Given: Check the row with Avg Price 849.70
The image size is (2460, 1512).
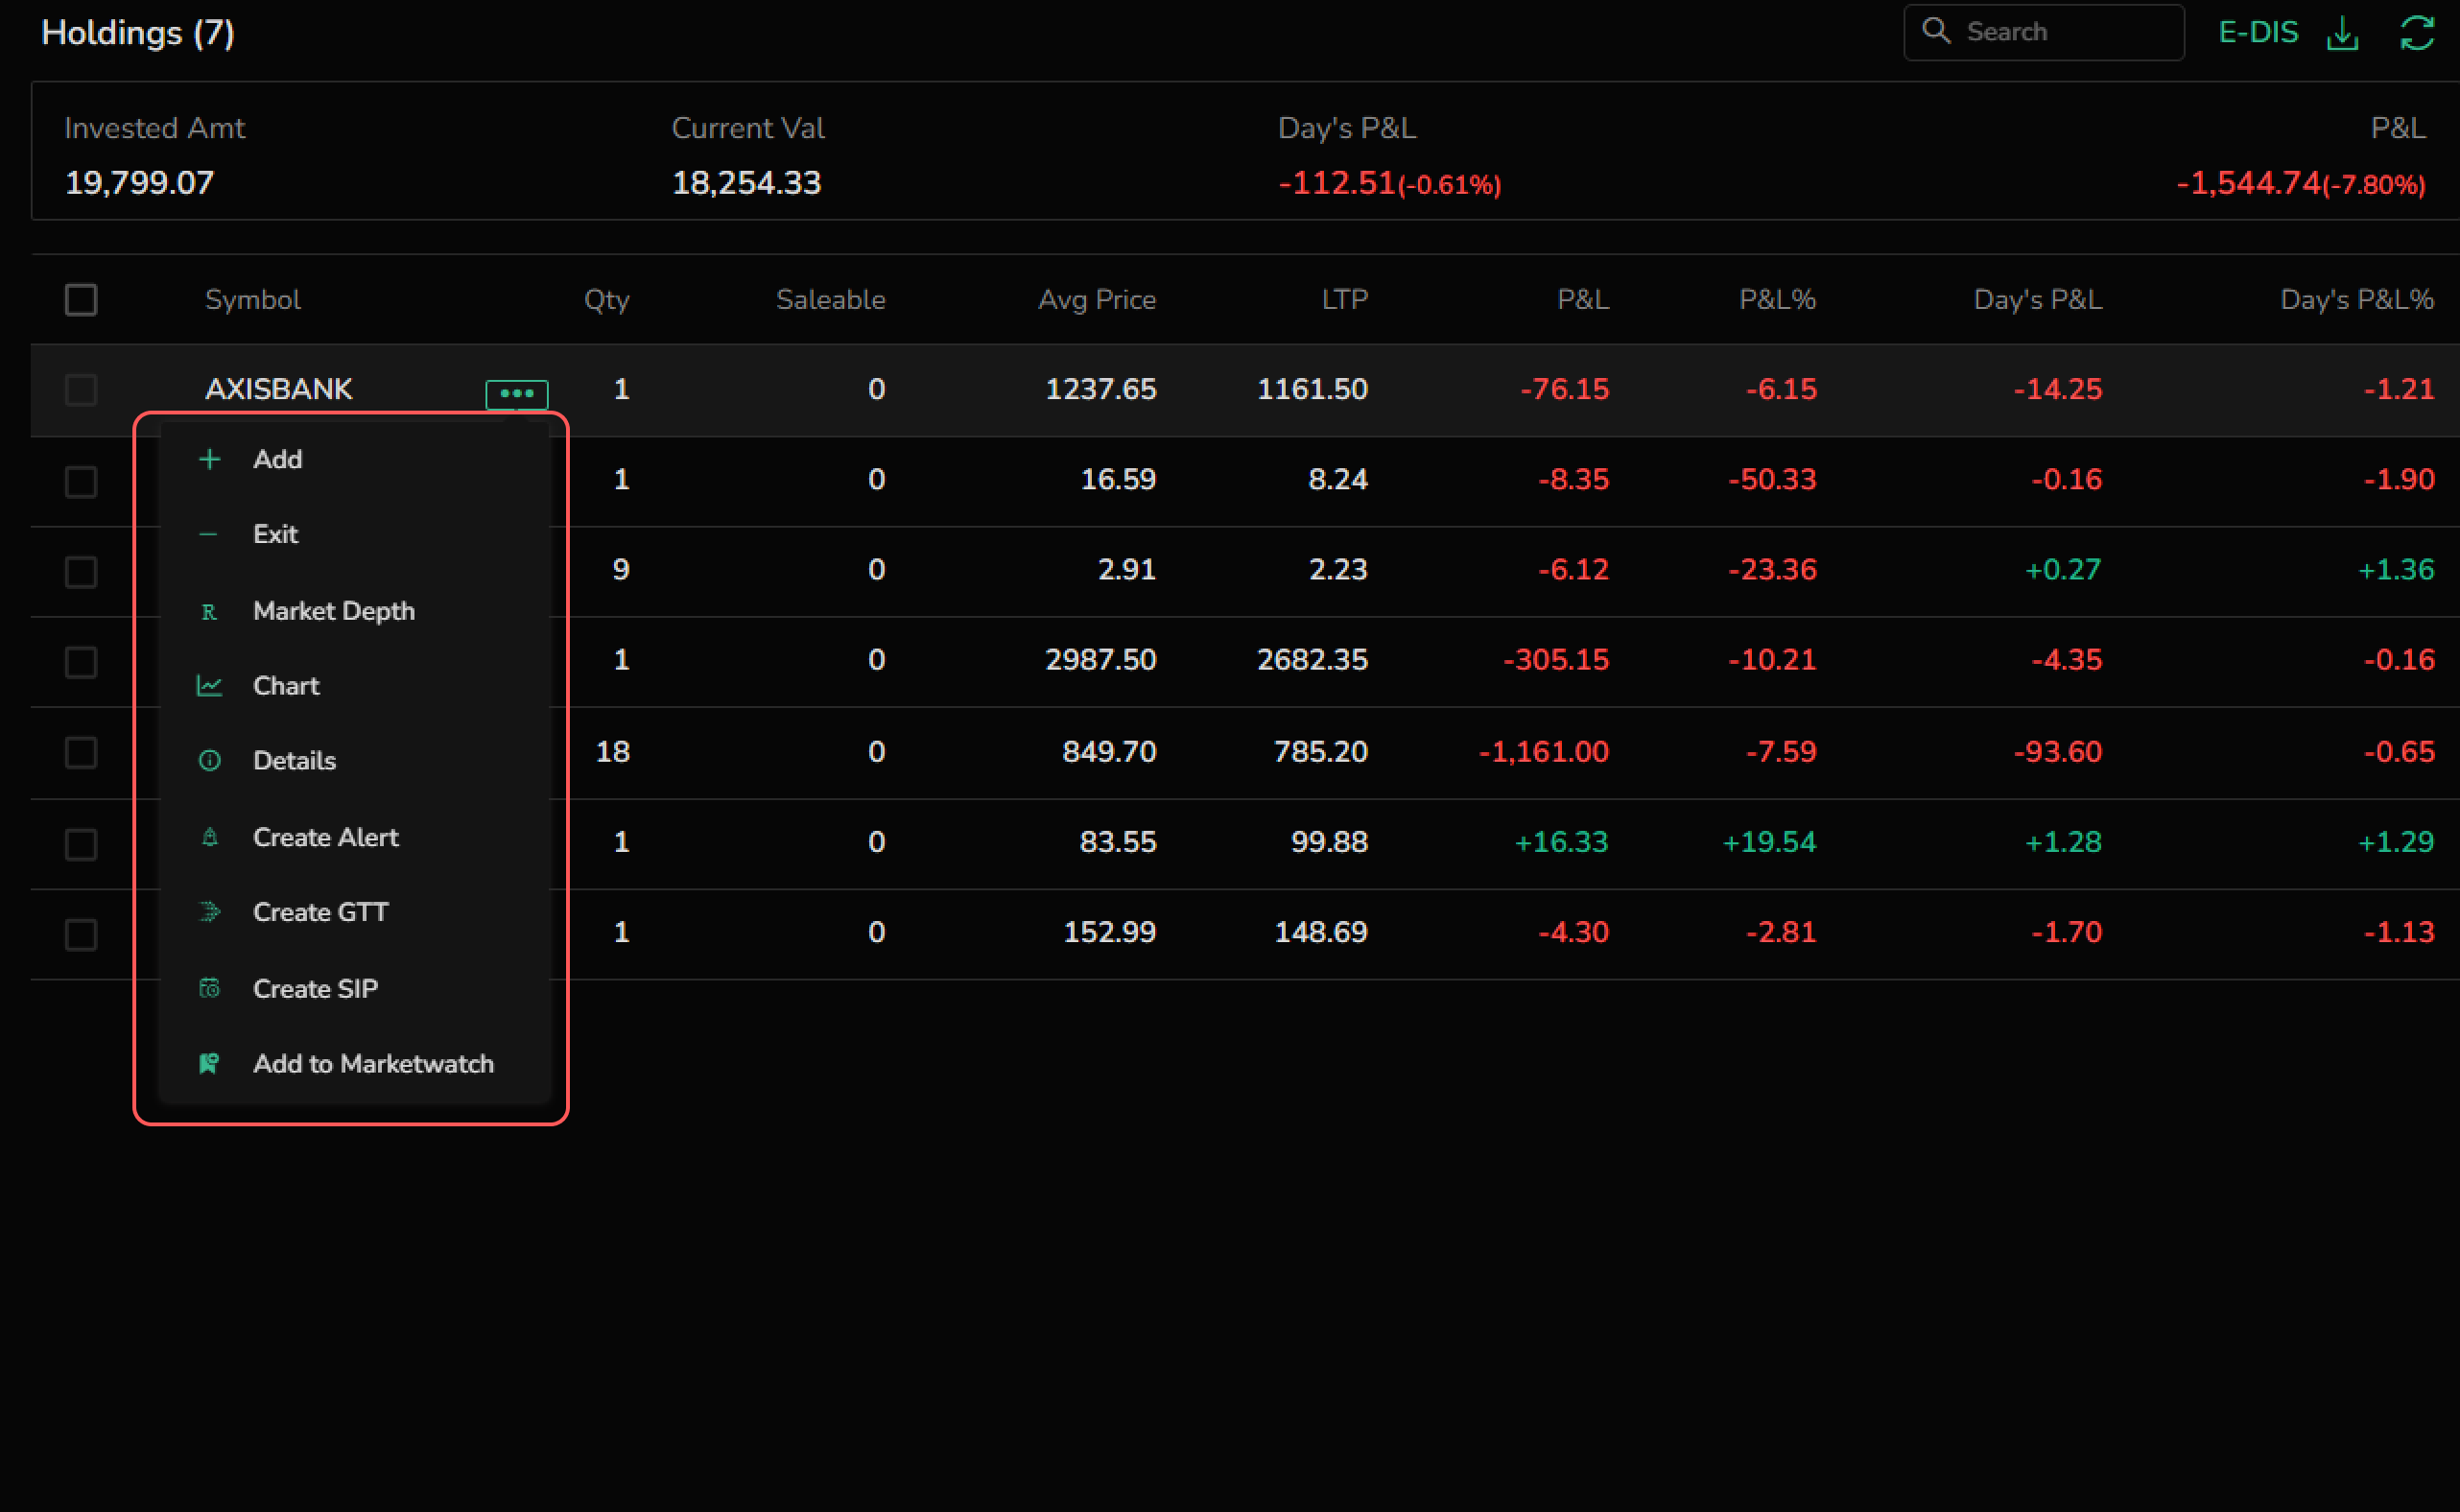Looking at the screenshot, I should pyautogui.click(x=81, y=752).
